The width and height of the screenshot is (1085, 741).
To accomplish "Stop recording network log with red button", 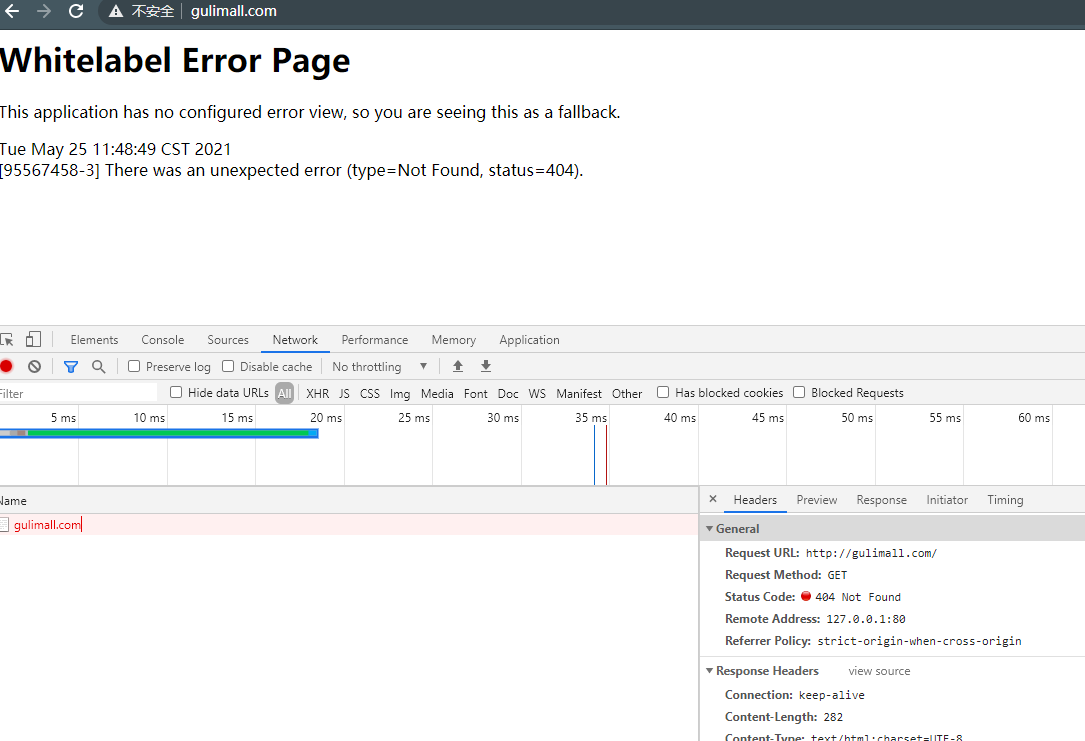I will [x=6, y=366].
